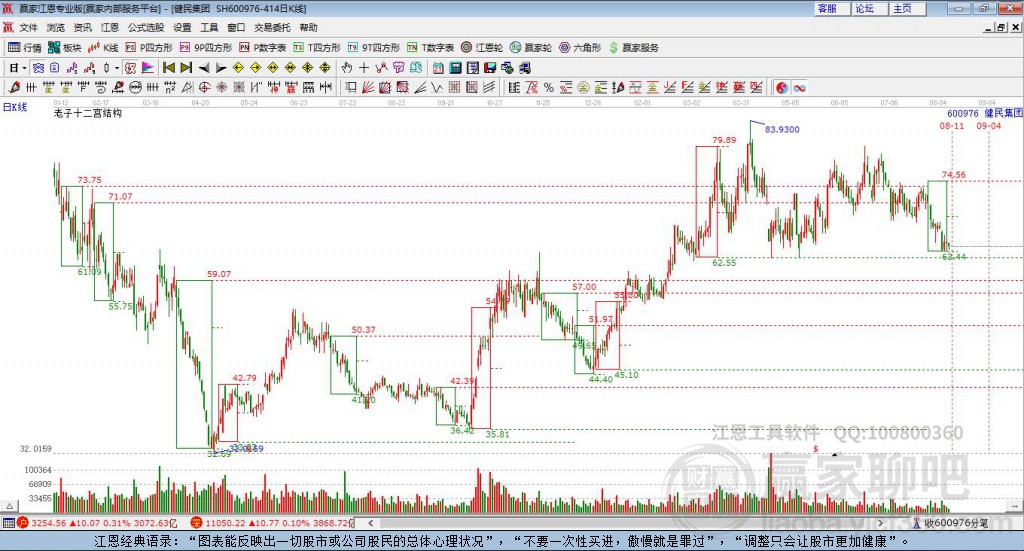Click the 客服 button in title bar
Image resolution: width=1024 pixels, height=551 pixels.
[x=832, y=8]
